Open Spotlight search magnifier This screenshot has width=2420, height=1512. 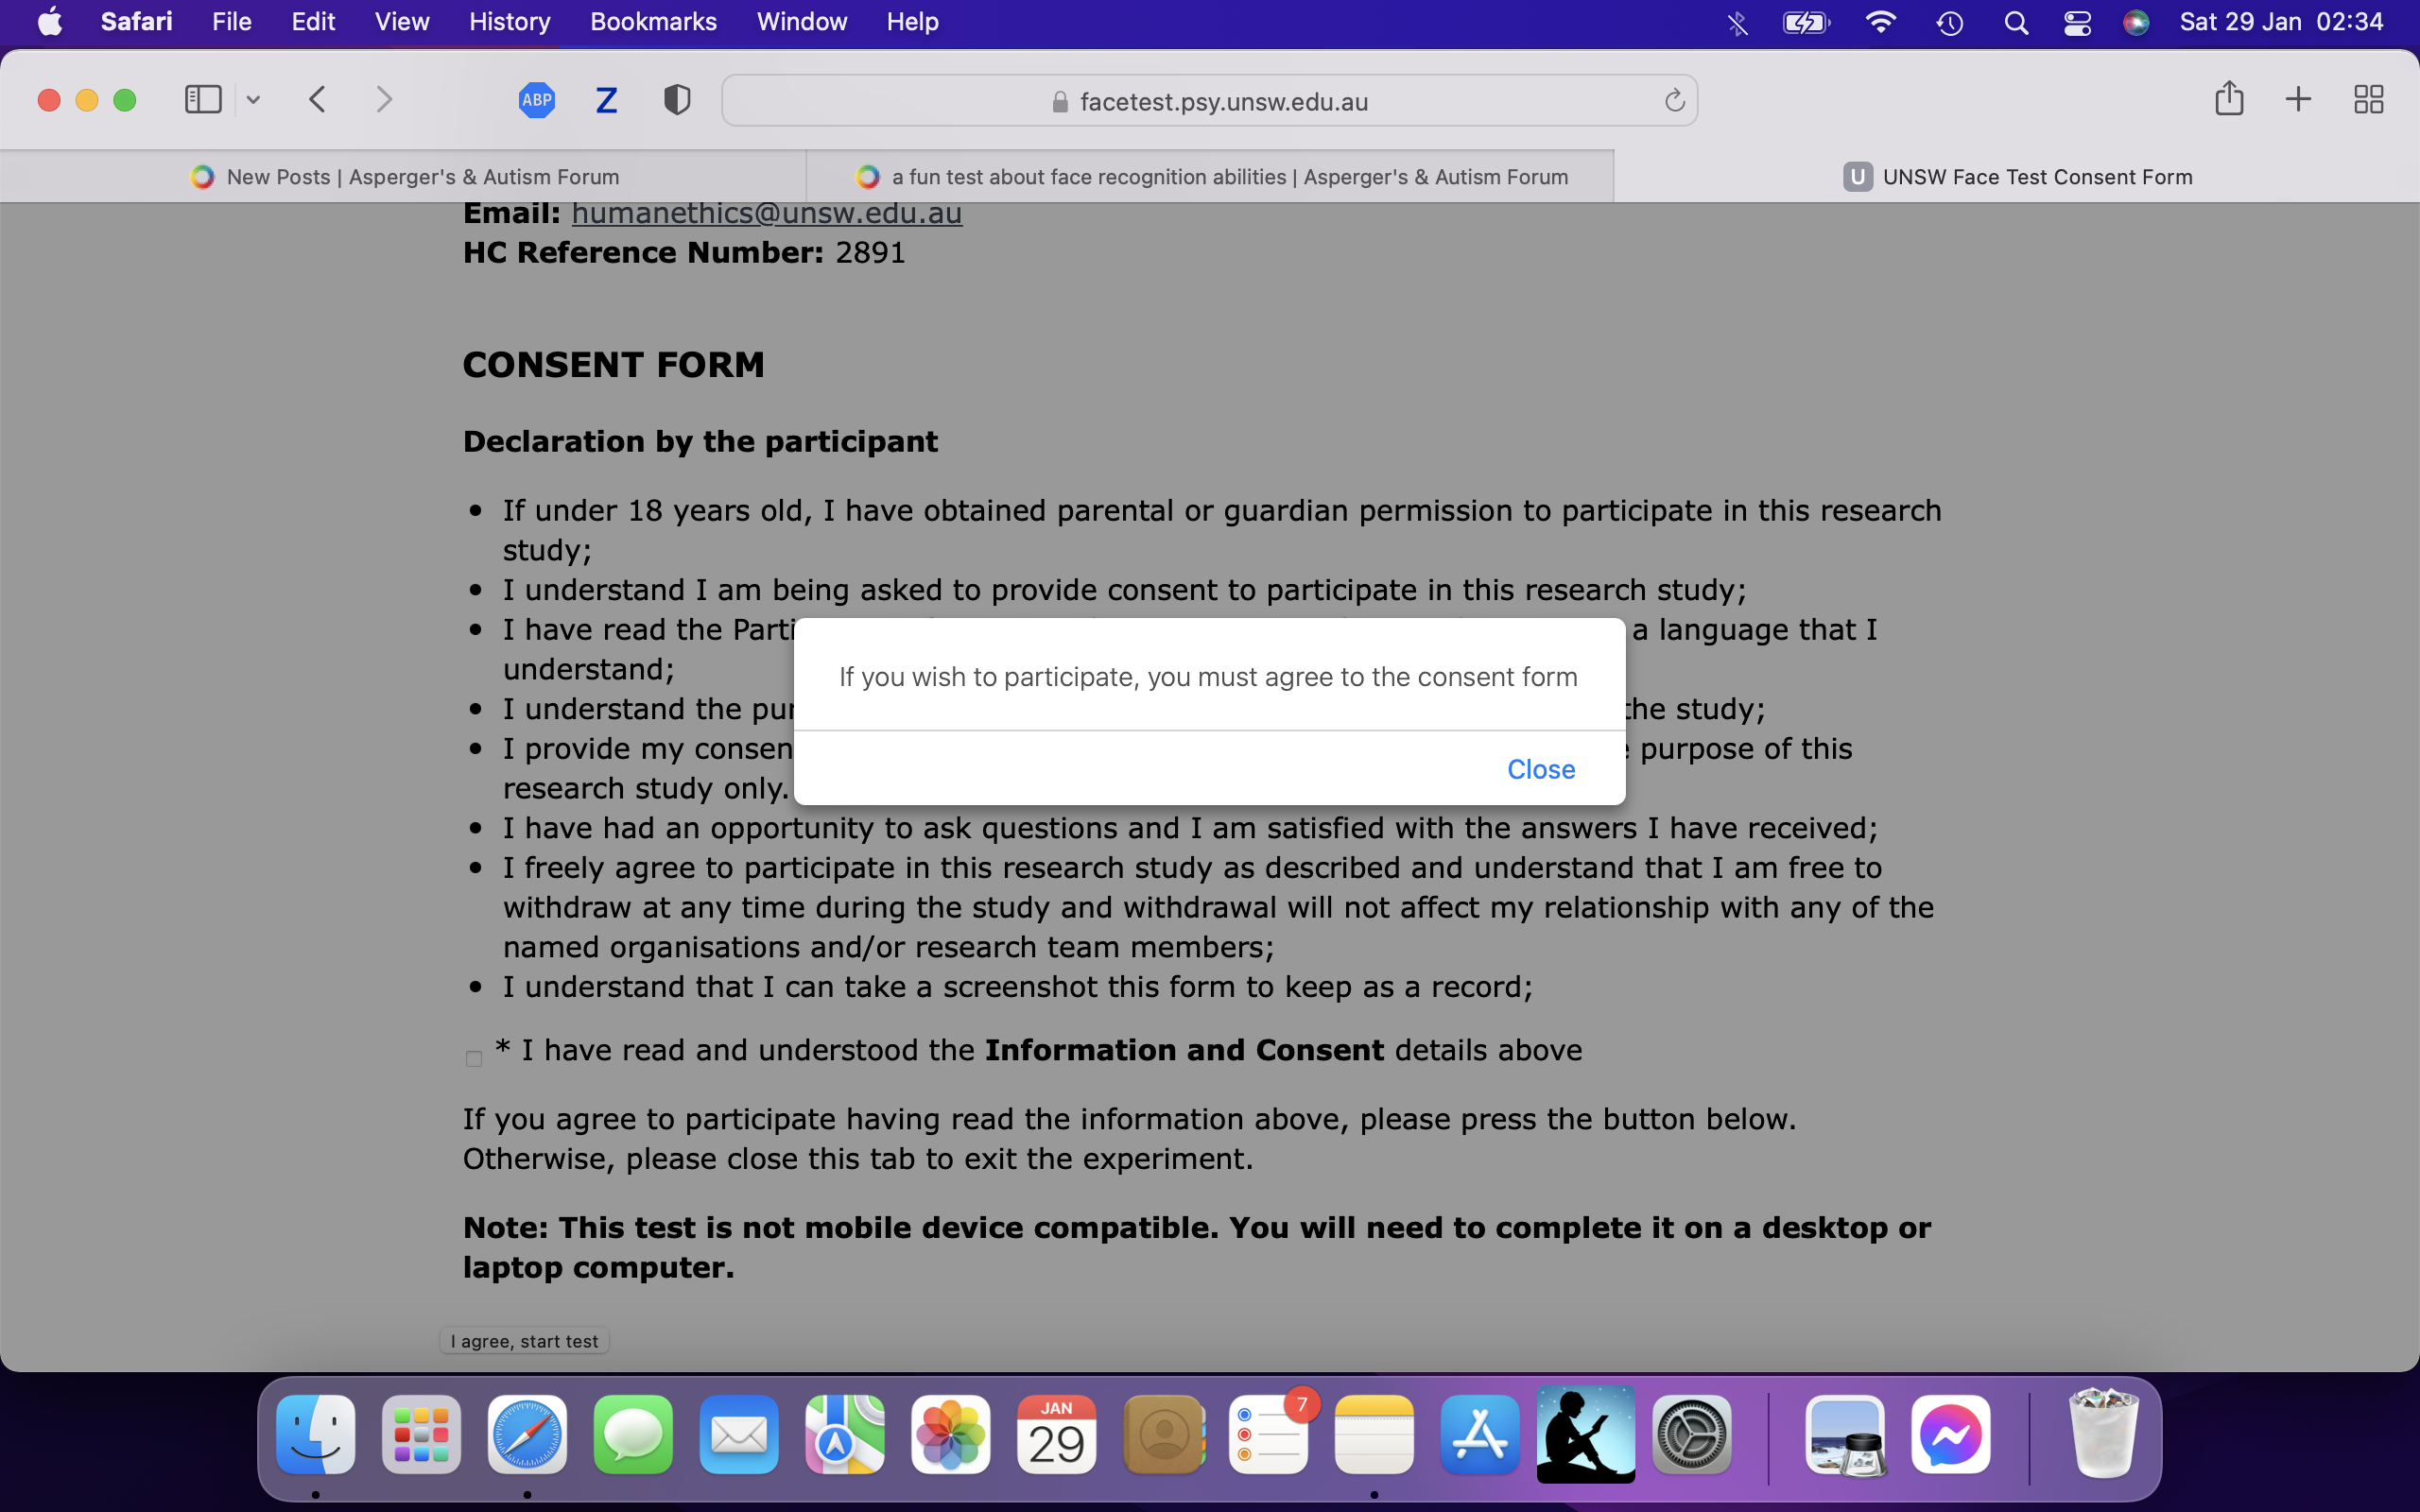2016,22
